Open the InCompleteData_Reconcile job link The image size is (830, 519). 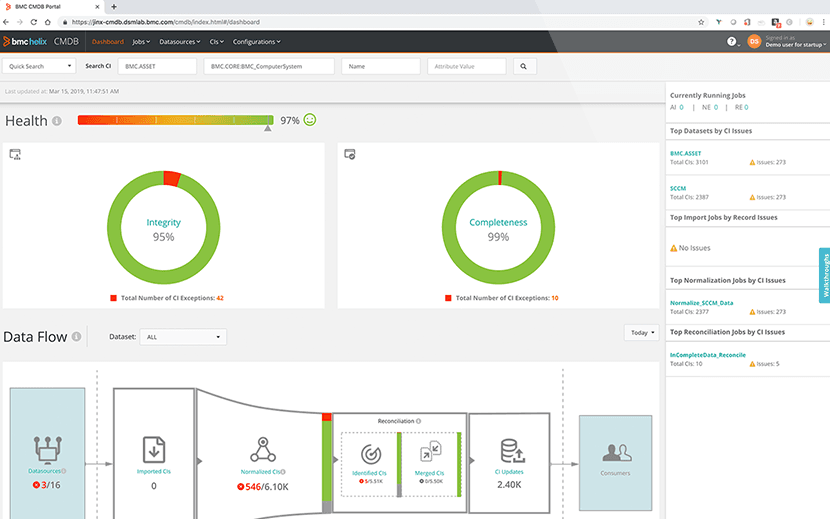click(x=708, y=355)
